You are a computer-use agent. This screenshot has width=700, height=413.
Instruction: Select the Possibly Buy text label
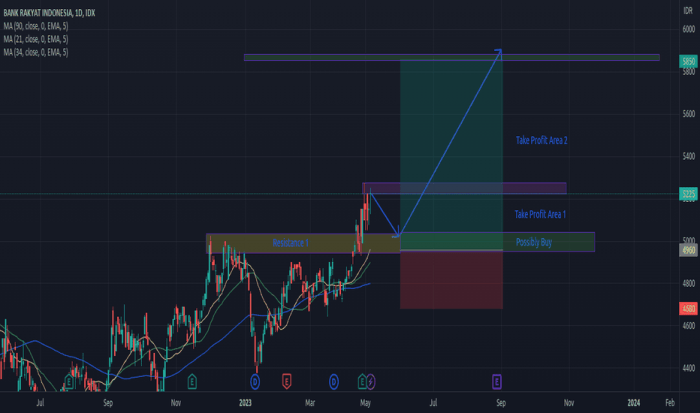pos(533,242)
